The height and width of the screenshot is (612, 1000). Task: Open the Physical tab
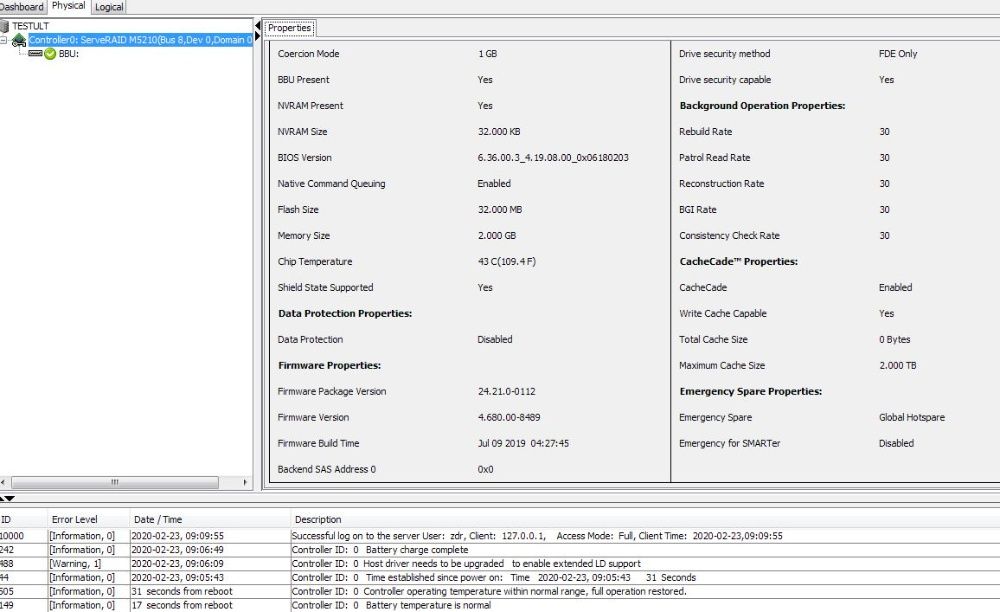tap(68, 6)
